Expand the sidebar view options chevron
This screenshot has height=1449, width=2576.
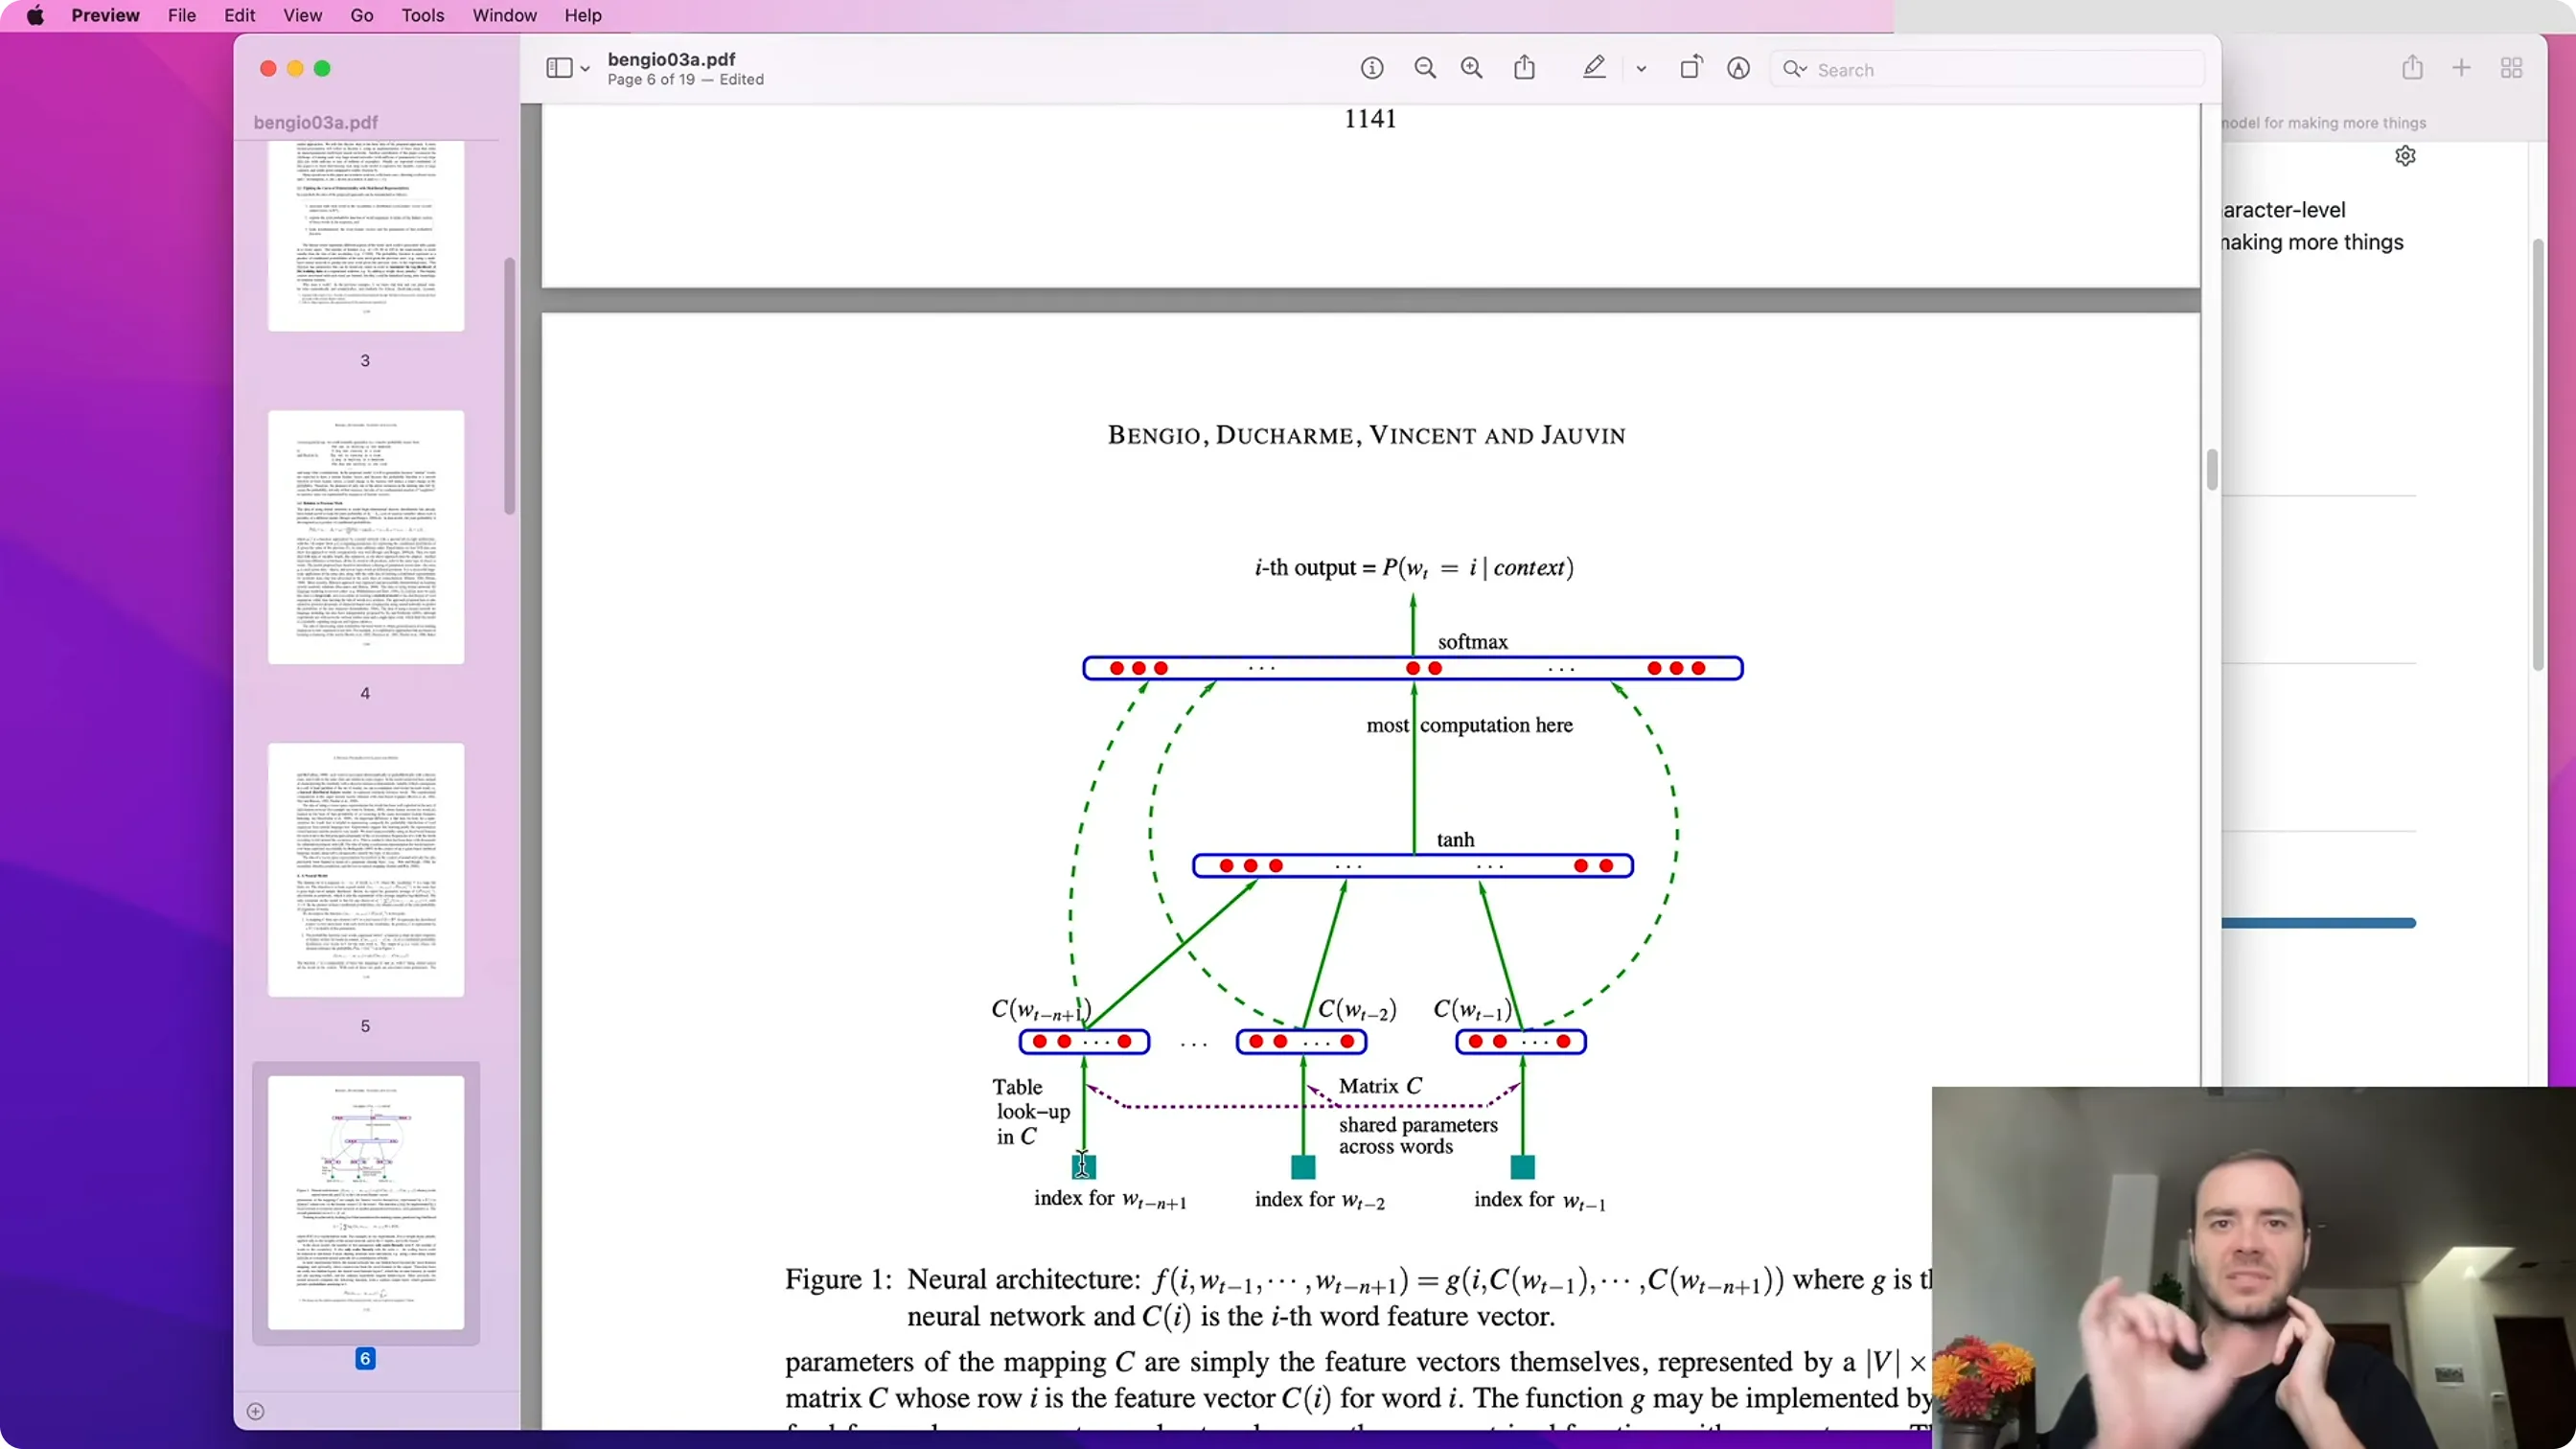click(585, 69)
